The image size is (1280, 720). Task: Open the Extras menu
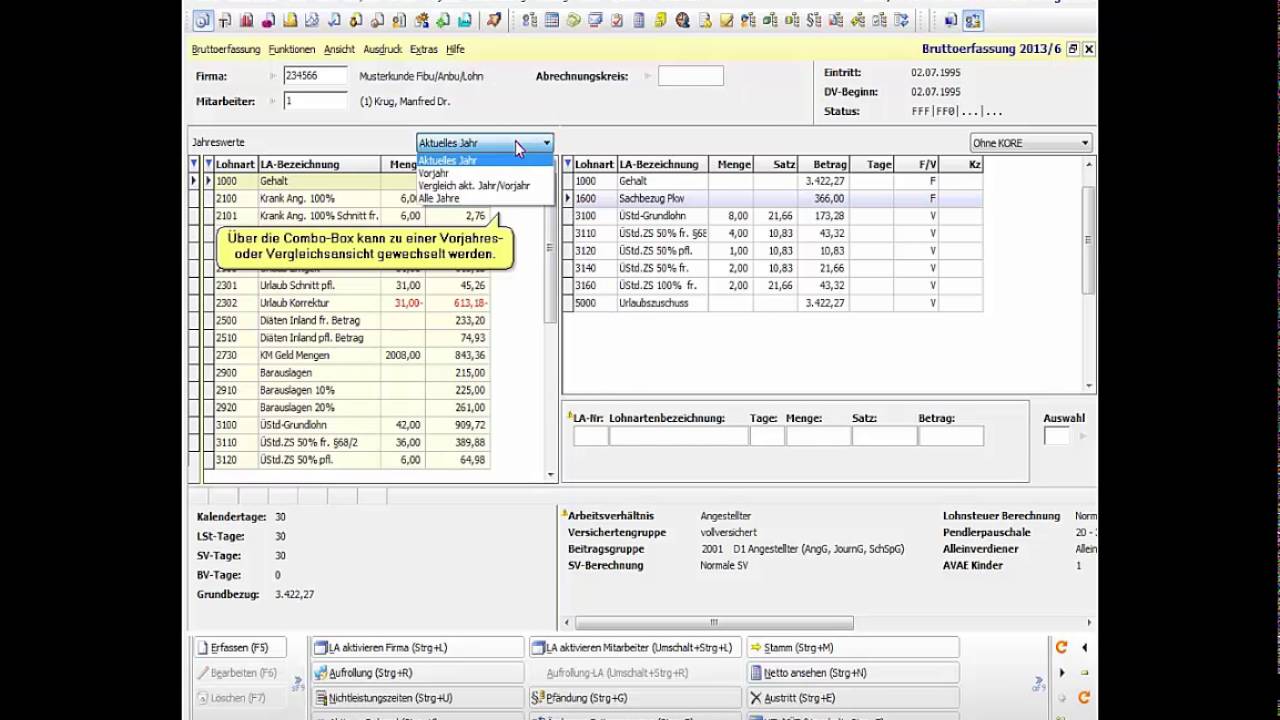(x=424, y=49)
